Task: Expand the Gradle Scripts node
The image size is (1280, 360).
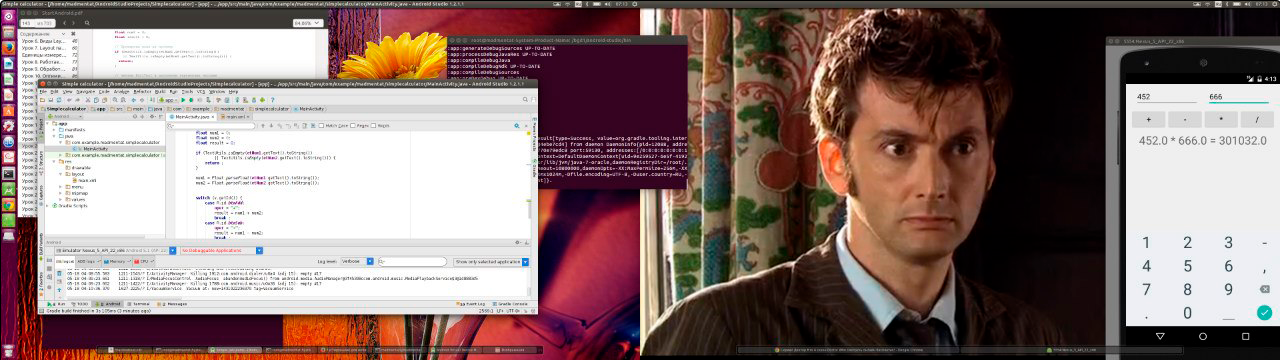Action: click(47, 206)
